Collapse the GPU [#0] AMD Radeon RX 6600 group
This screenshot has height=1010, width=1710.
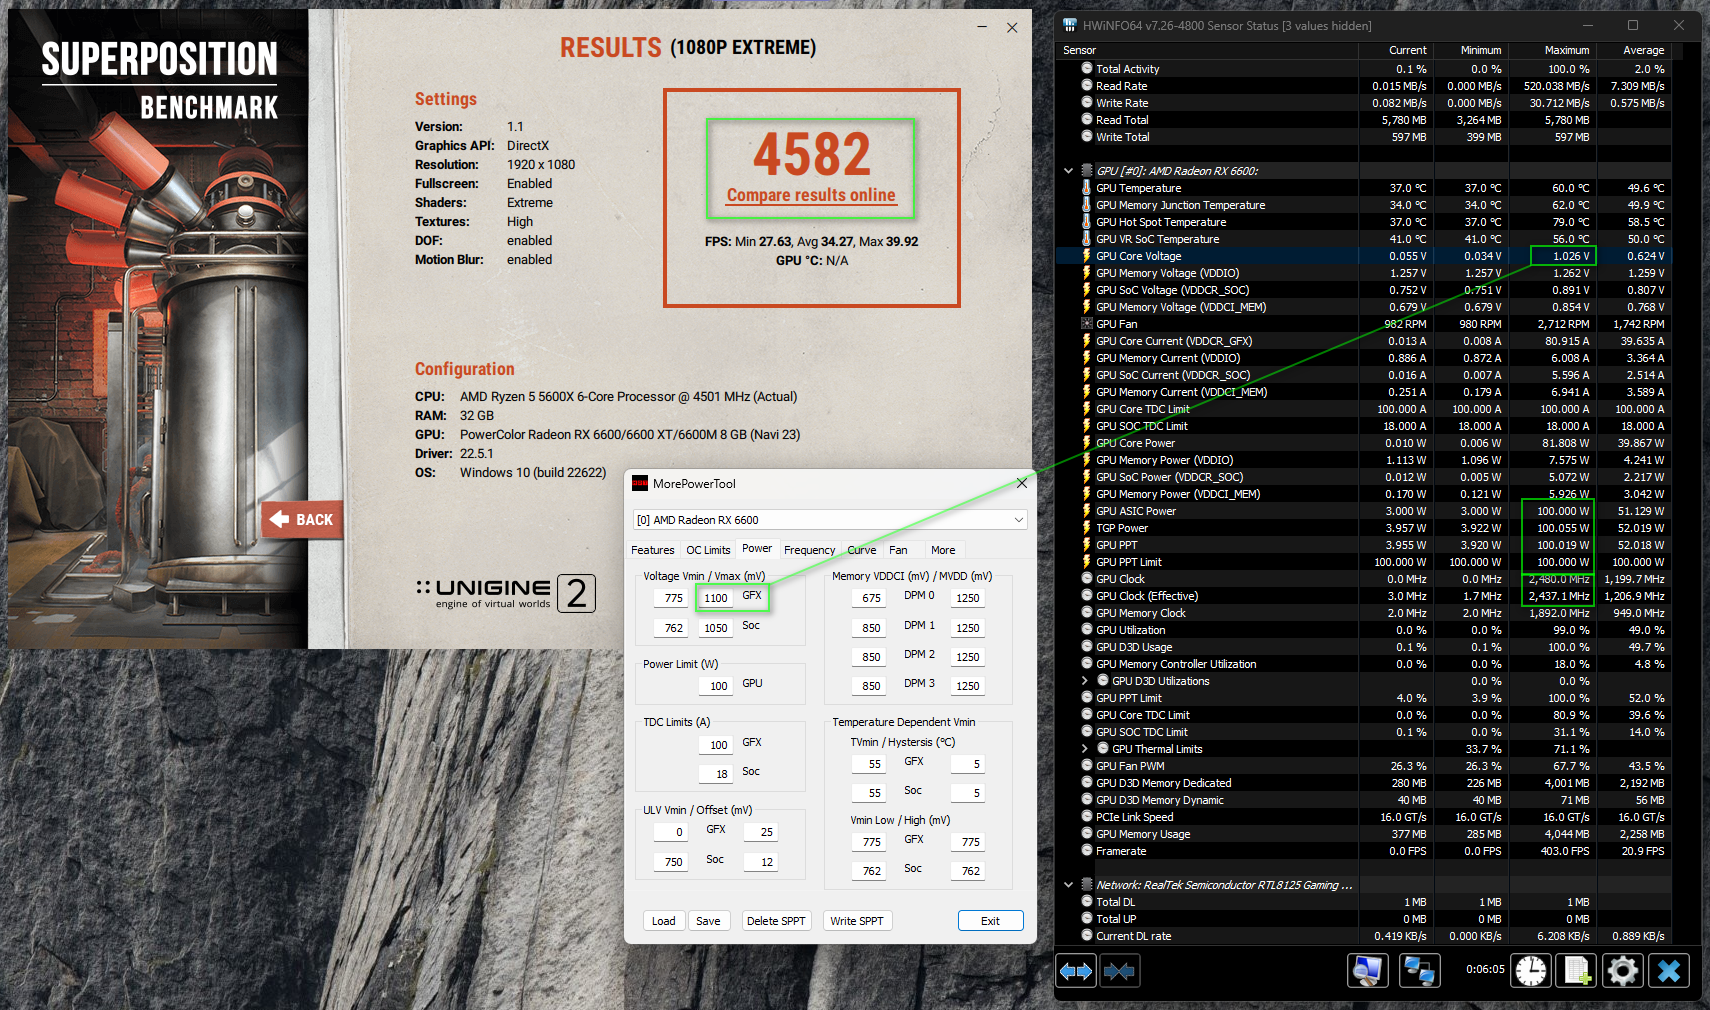pos(1069,171)
